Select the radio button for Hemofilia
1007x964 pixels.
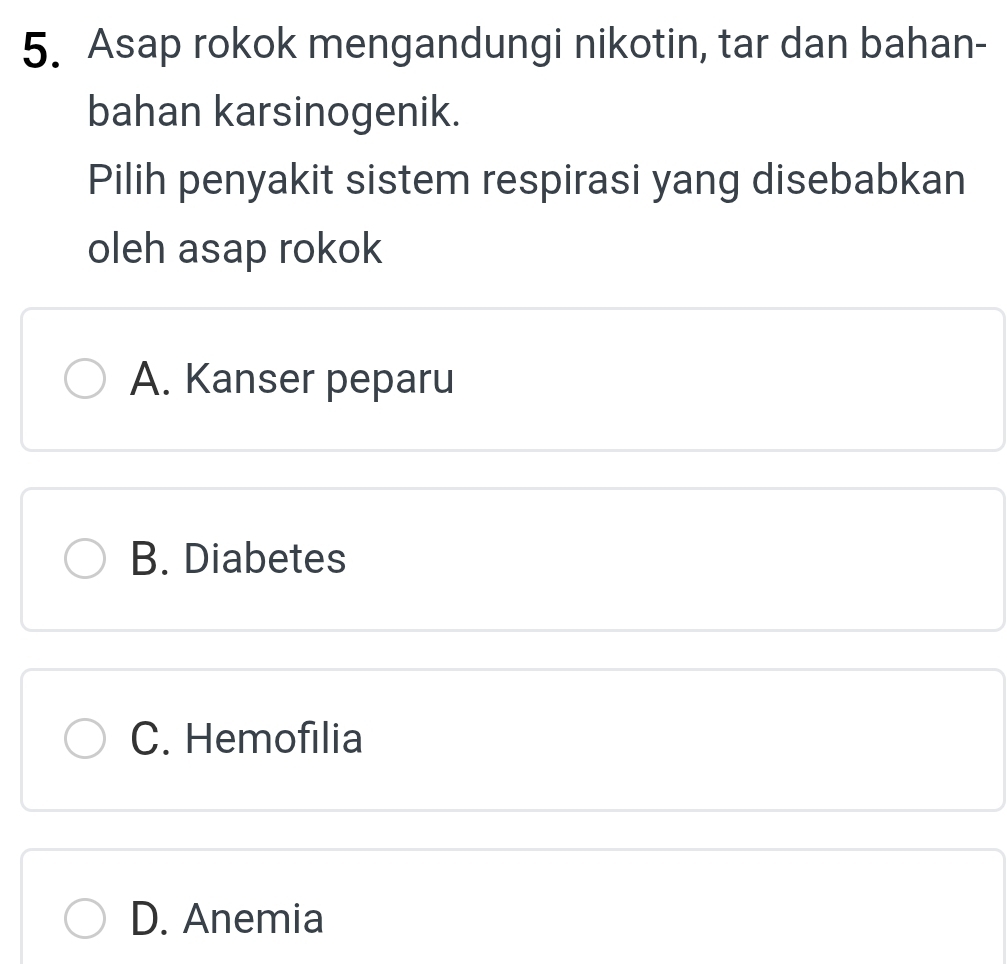pos(85,740)
